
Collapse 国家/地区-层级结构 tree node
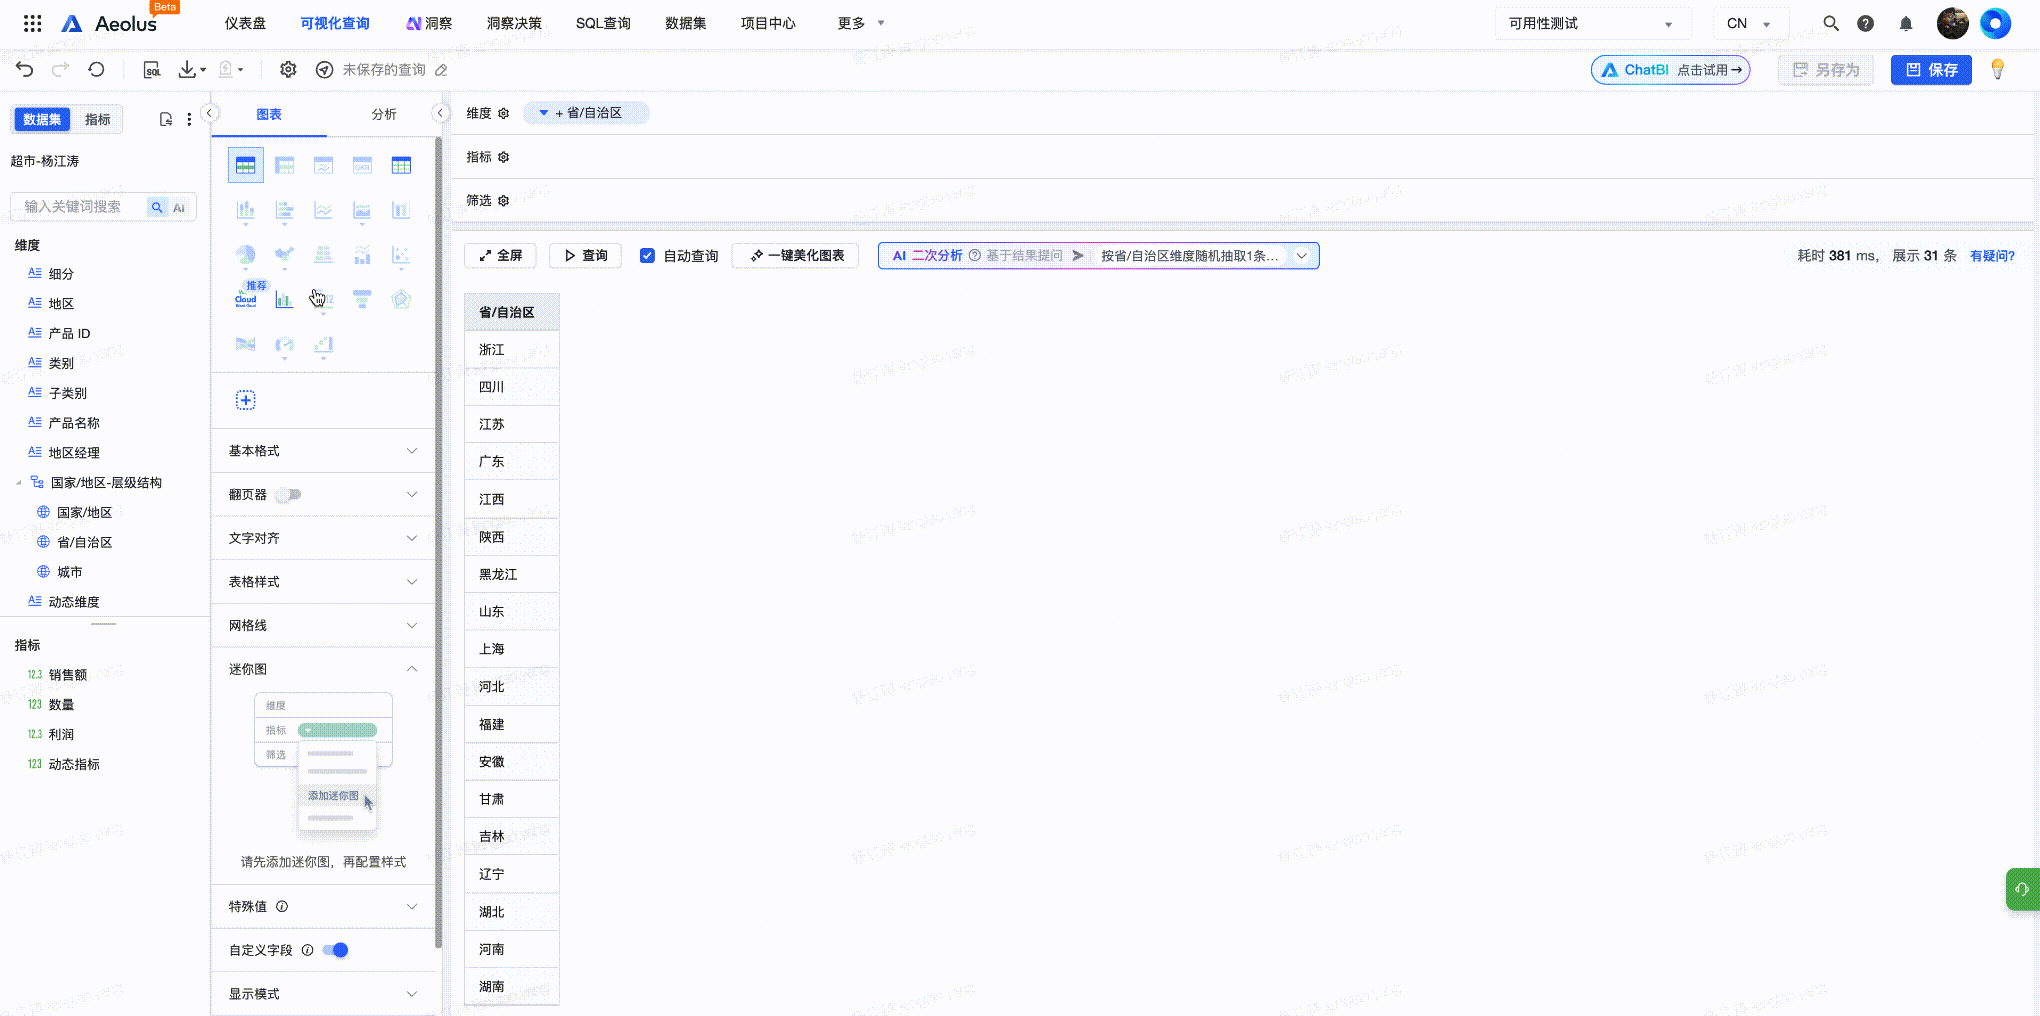point(18,483)
